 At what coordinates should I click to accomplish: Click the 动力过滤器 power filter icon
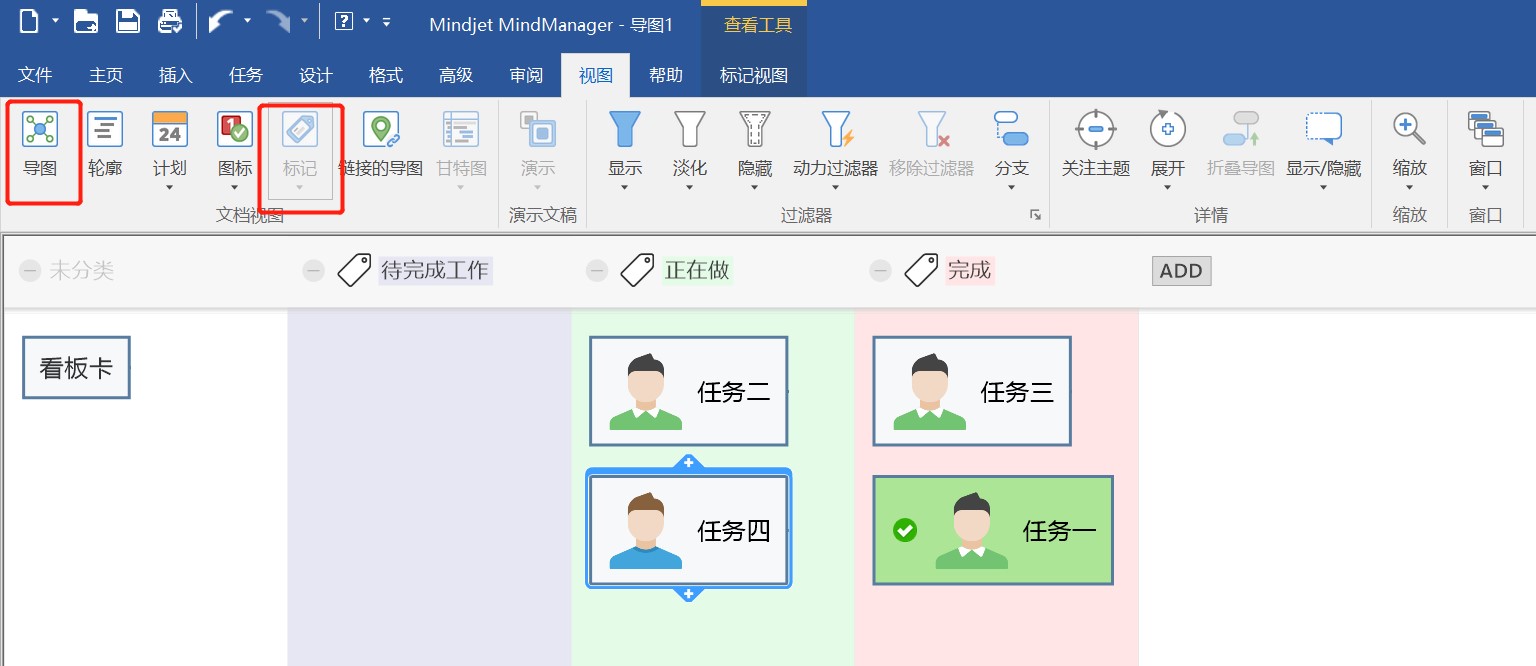835,145
